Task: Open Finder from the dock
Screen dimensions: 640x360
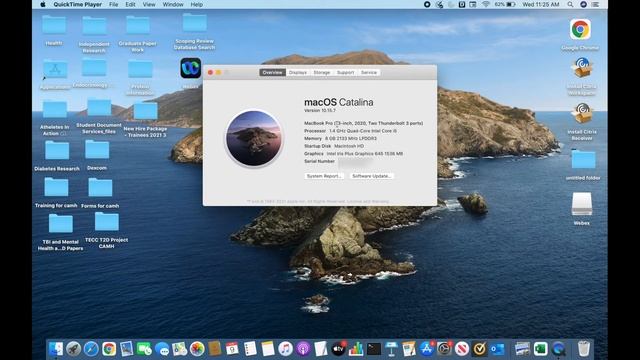Action: (x=56, y=349)
